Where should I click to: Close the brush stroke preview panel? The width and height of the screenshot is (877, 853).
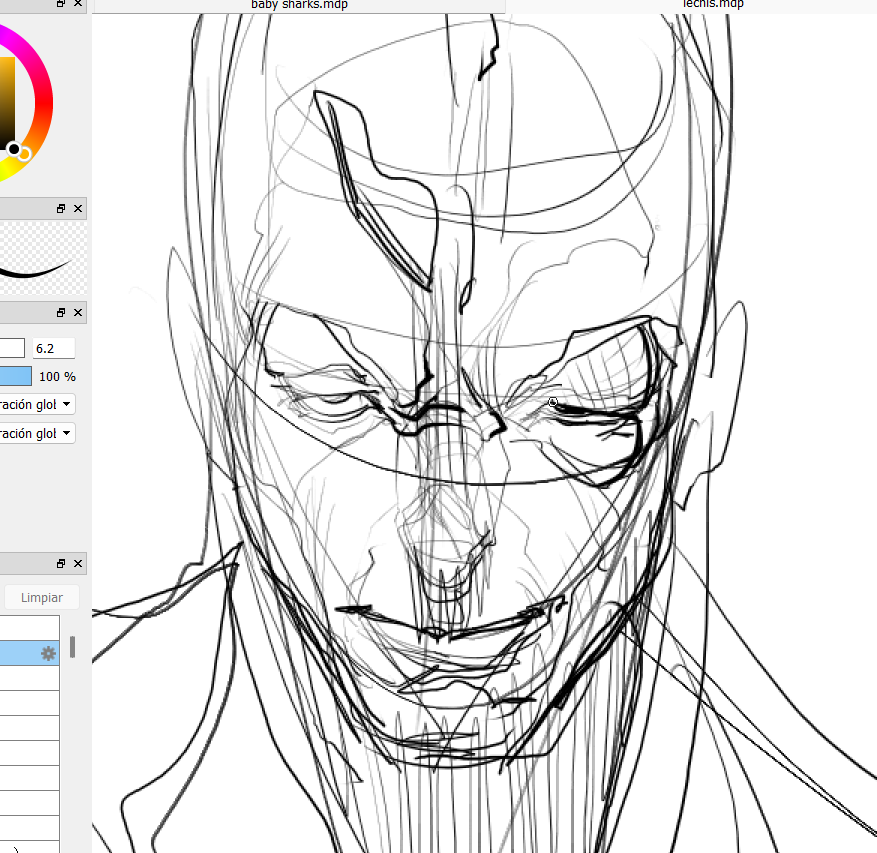78,209
